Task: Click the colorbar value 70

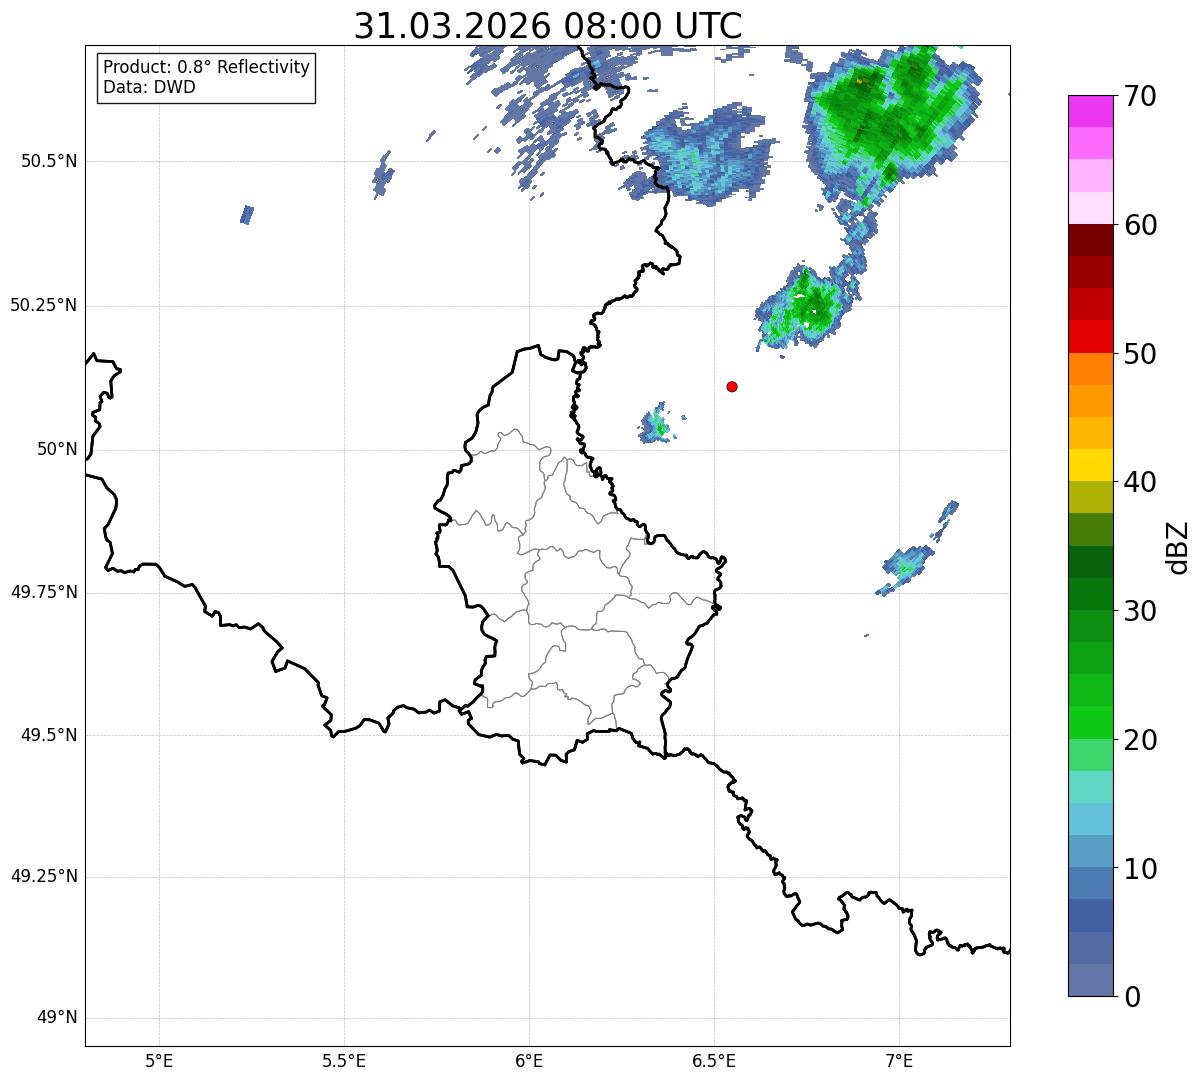Action: click(1140, 96)
